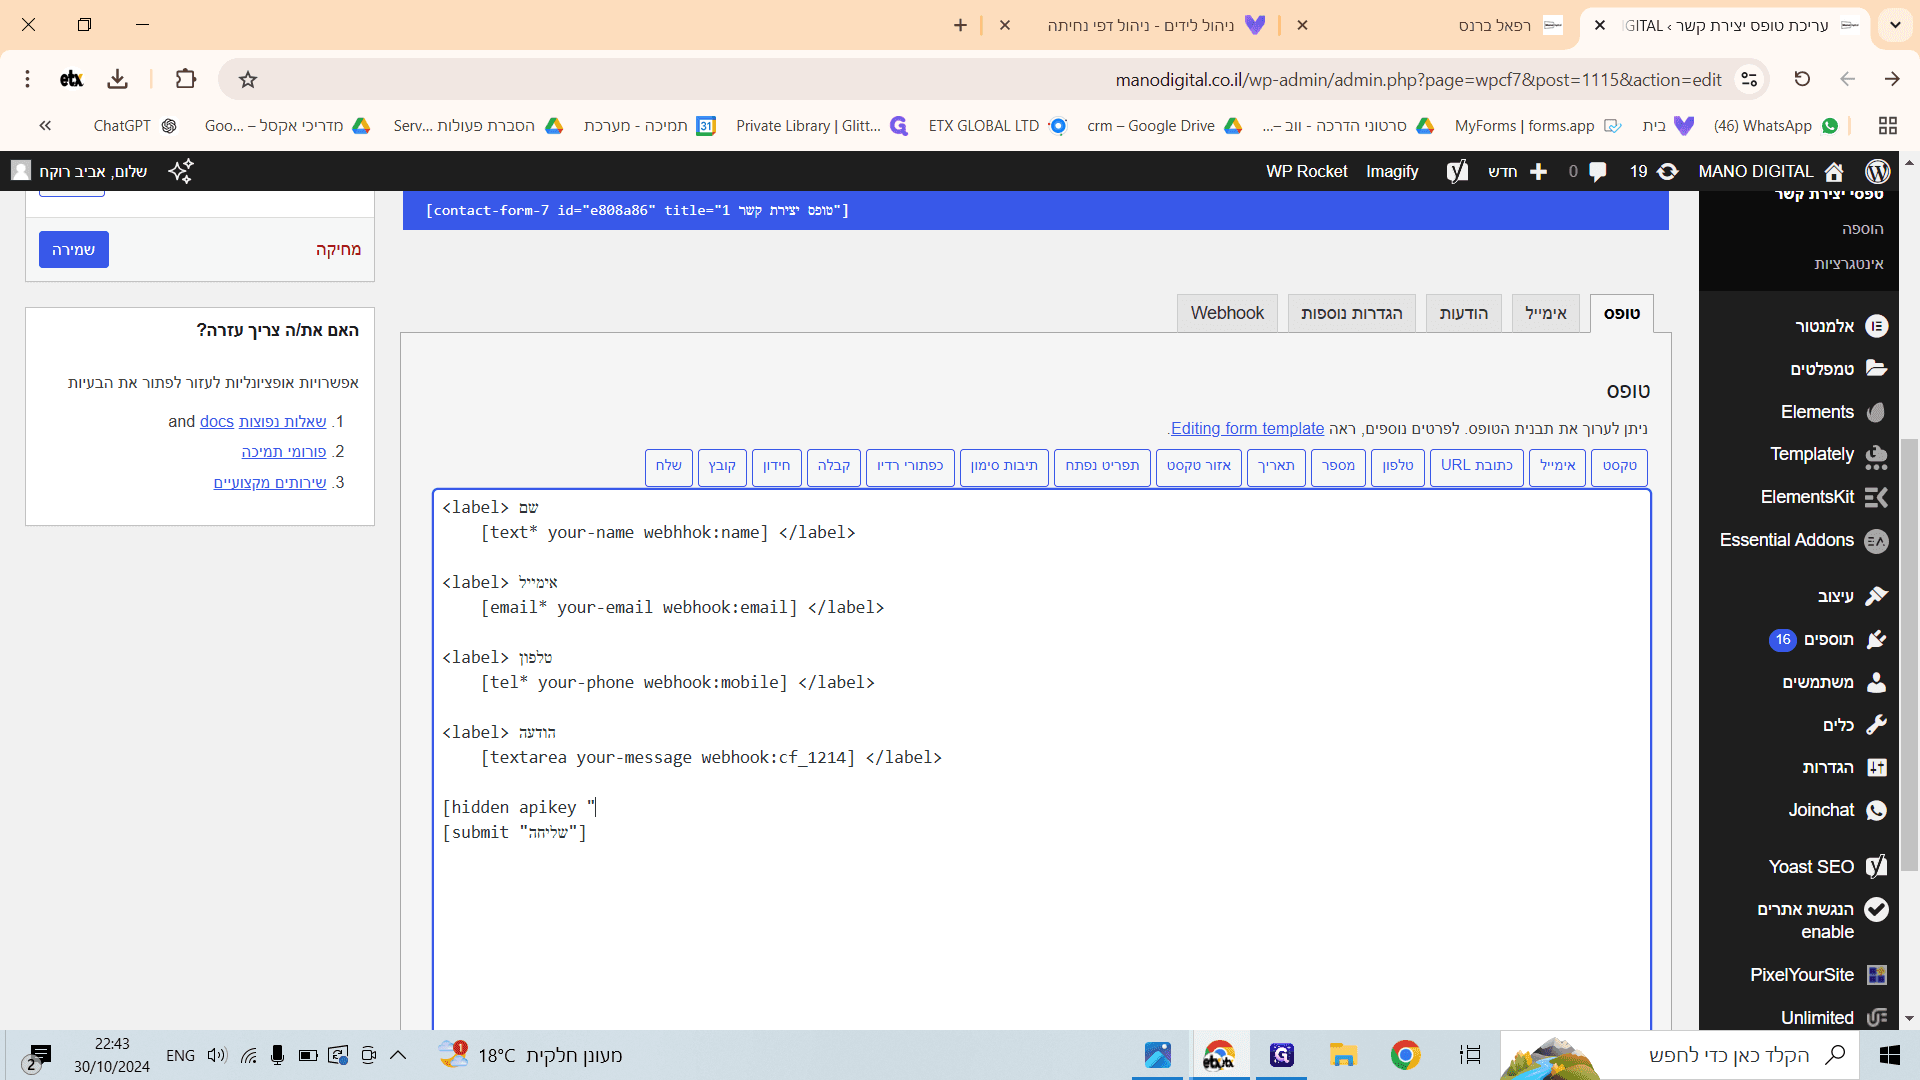Click the red מחיקה (Delete) link
Viewport: 1920px width, 1080px height.
338,250
